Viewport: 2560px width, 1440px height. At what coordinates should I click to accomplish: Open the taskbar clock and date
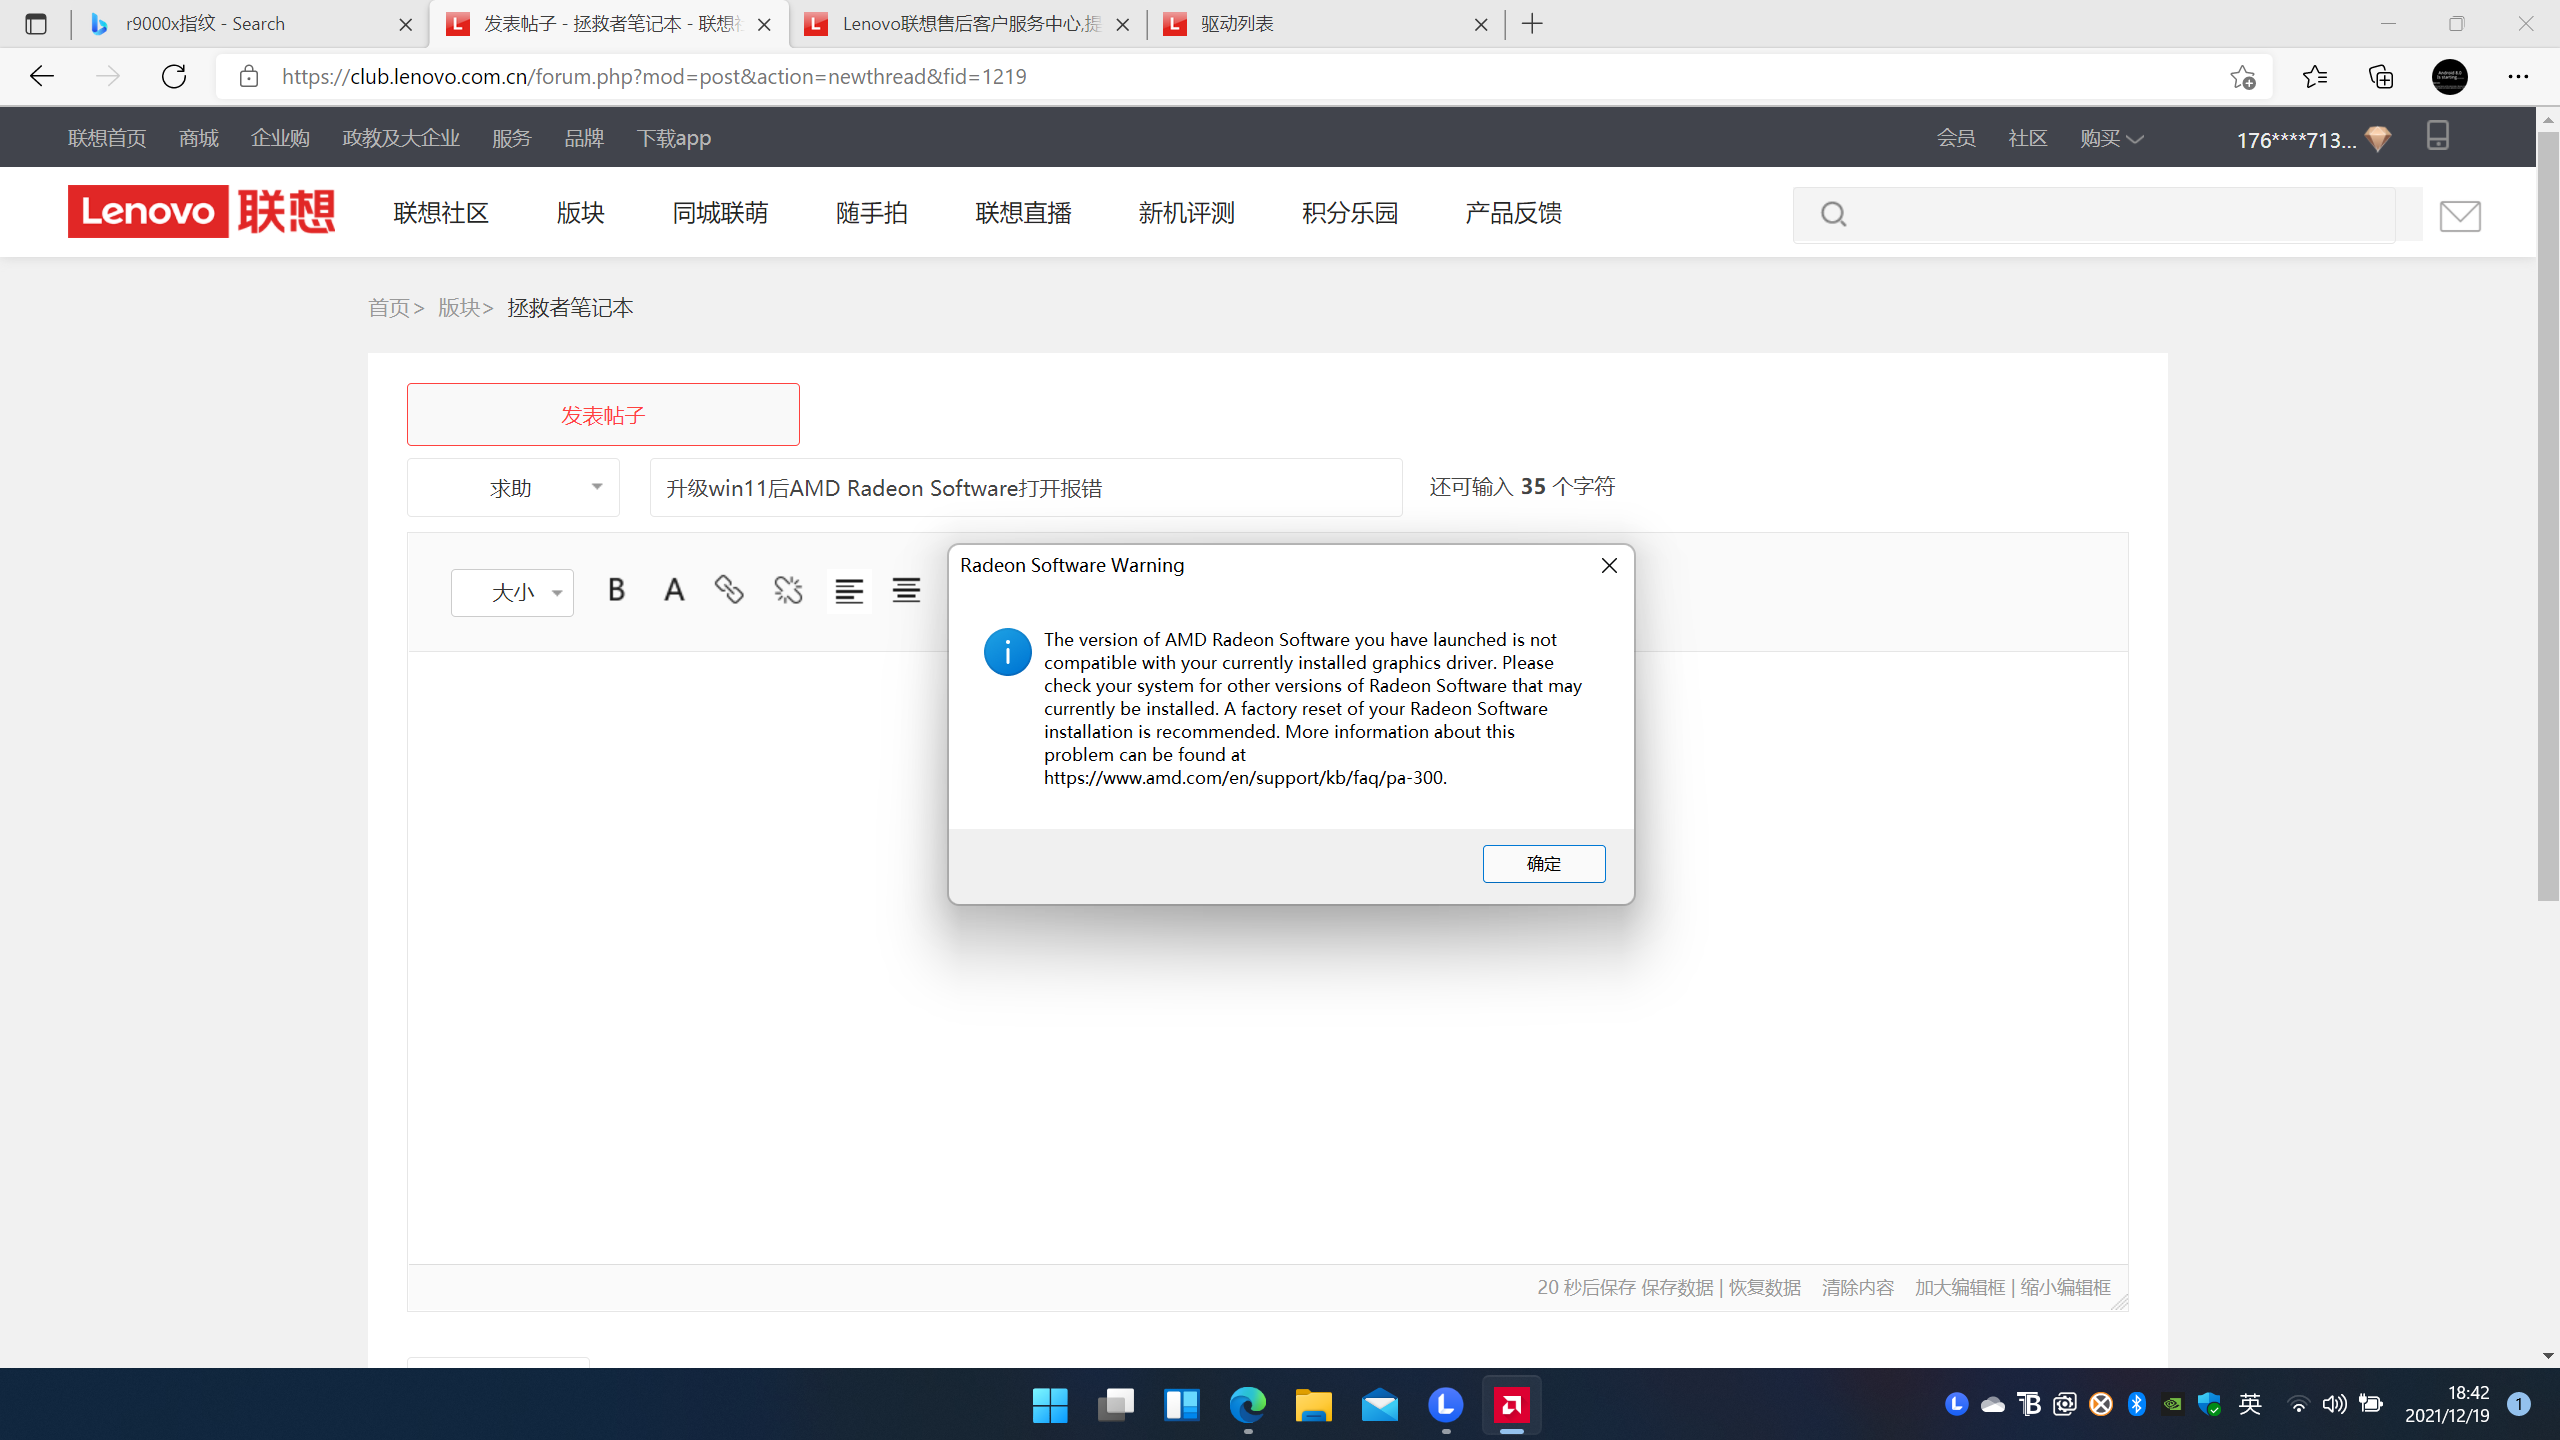pos(2447,1404)
